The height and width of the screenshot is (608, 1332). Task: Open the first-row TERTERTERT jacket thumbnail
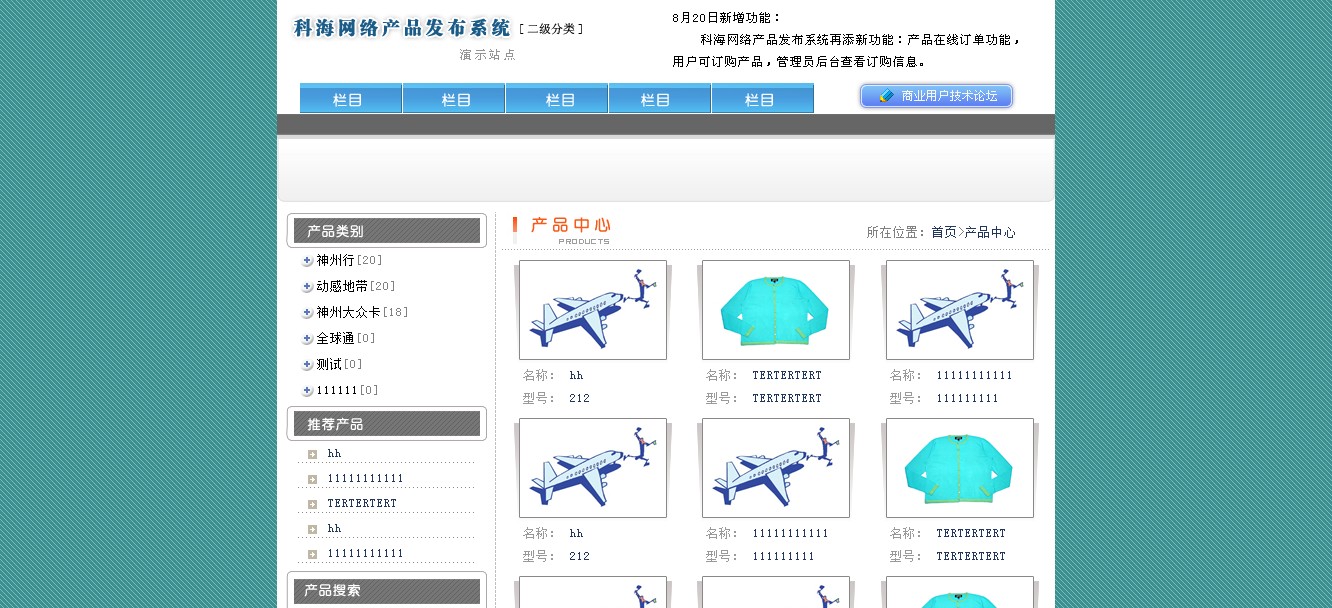[776, 310]
